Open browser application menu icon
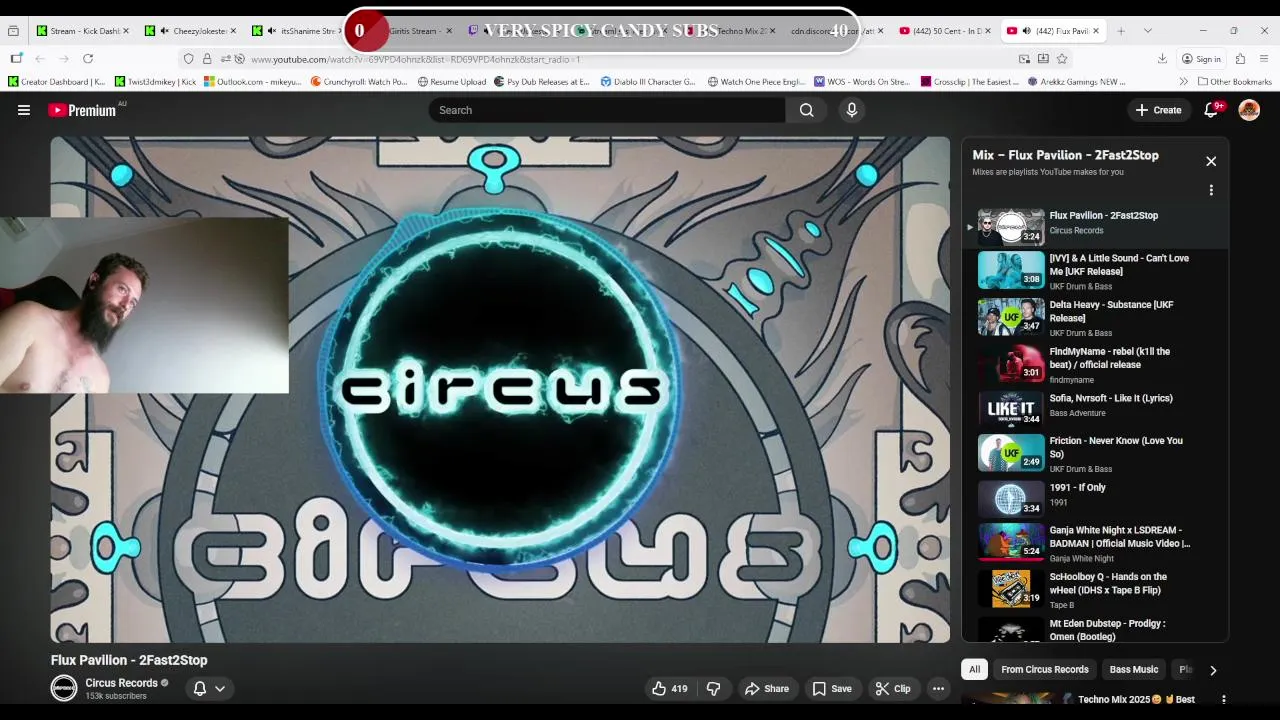The width and height of the screenshot is (1280, 720). coord(1264,59)
